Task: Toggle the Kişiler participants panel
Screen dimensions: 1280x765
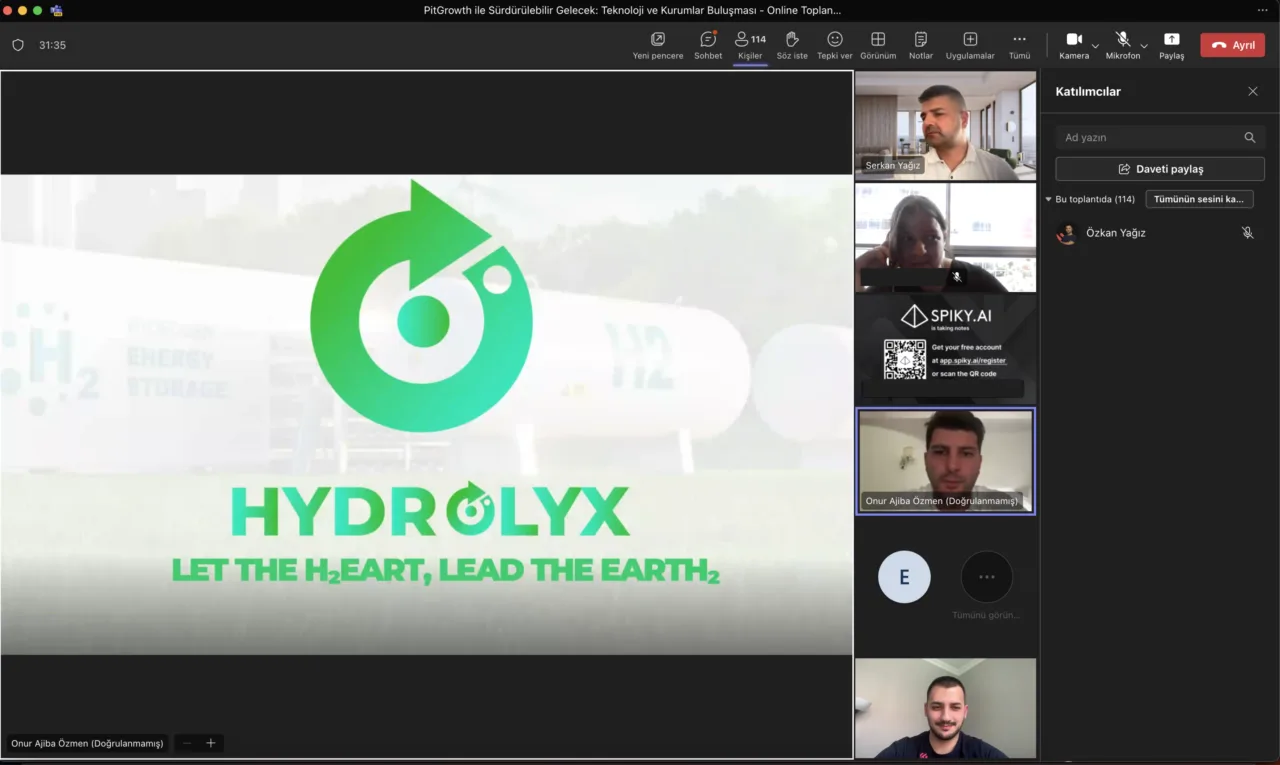Action: coord(750,45)
